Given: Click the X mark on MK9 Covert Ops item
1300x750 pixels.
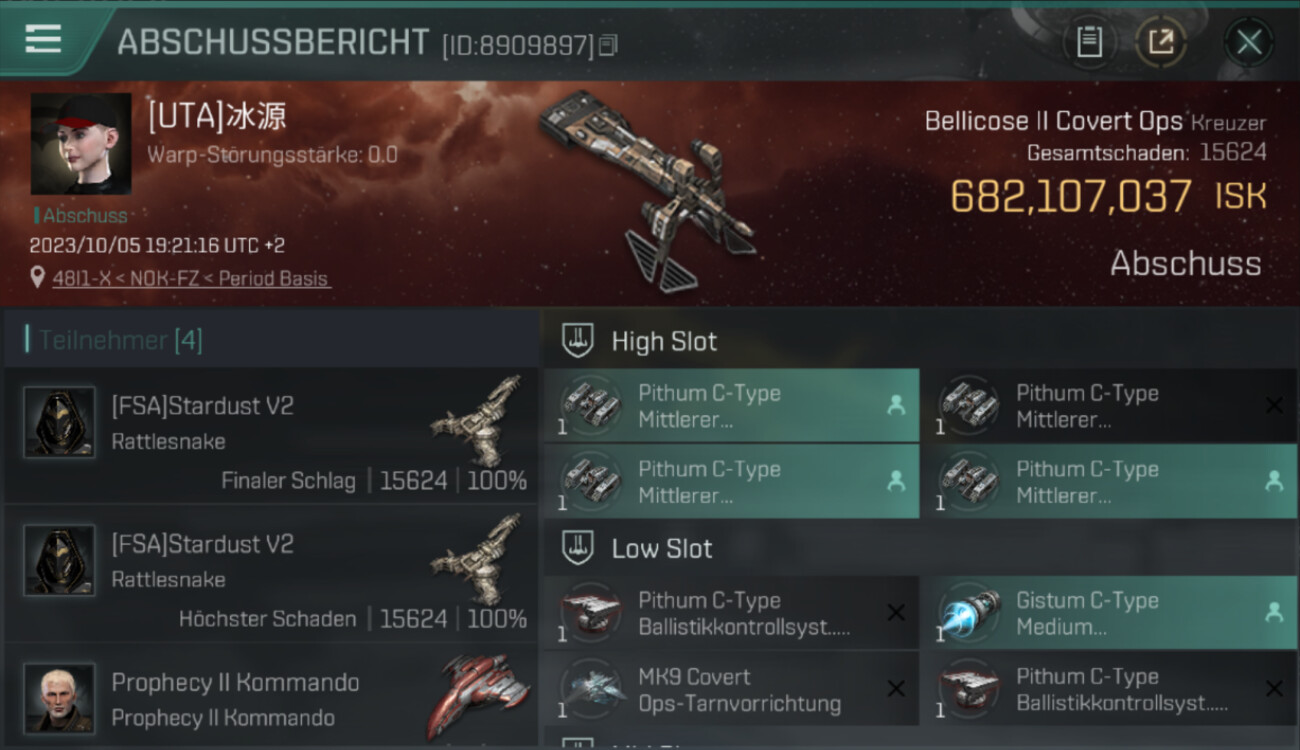Looking at the screenshot, I should (896, 688).
